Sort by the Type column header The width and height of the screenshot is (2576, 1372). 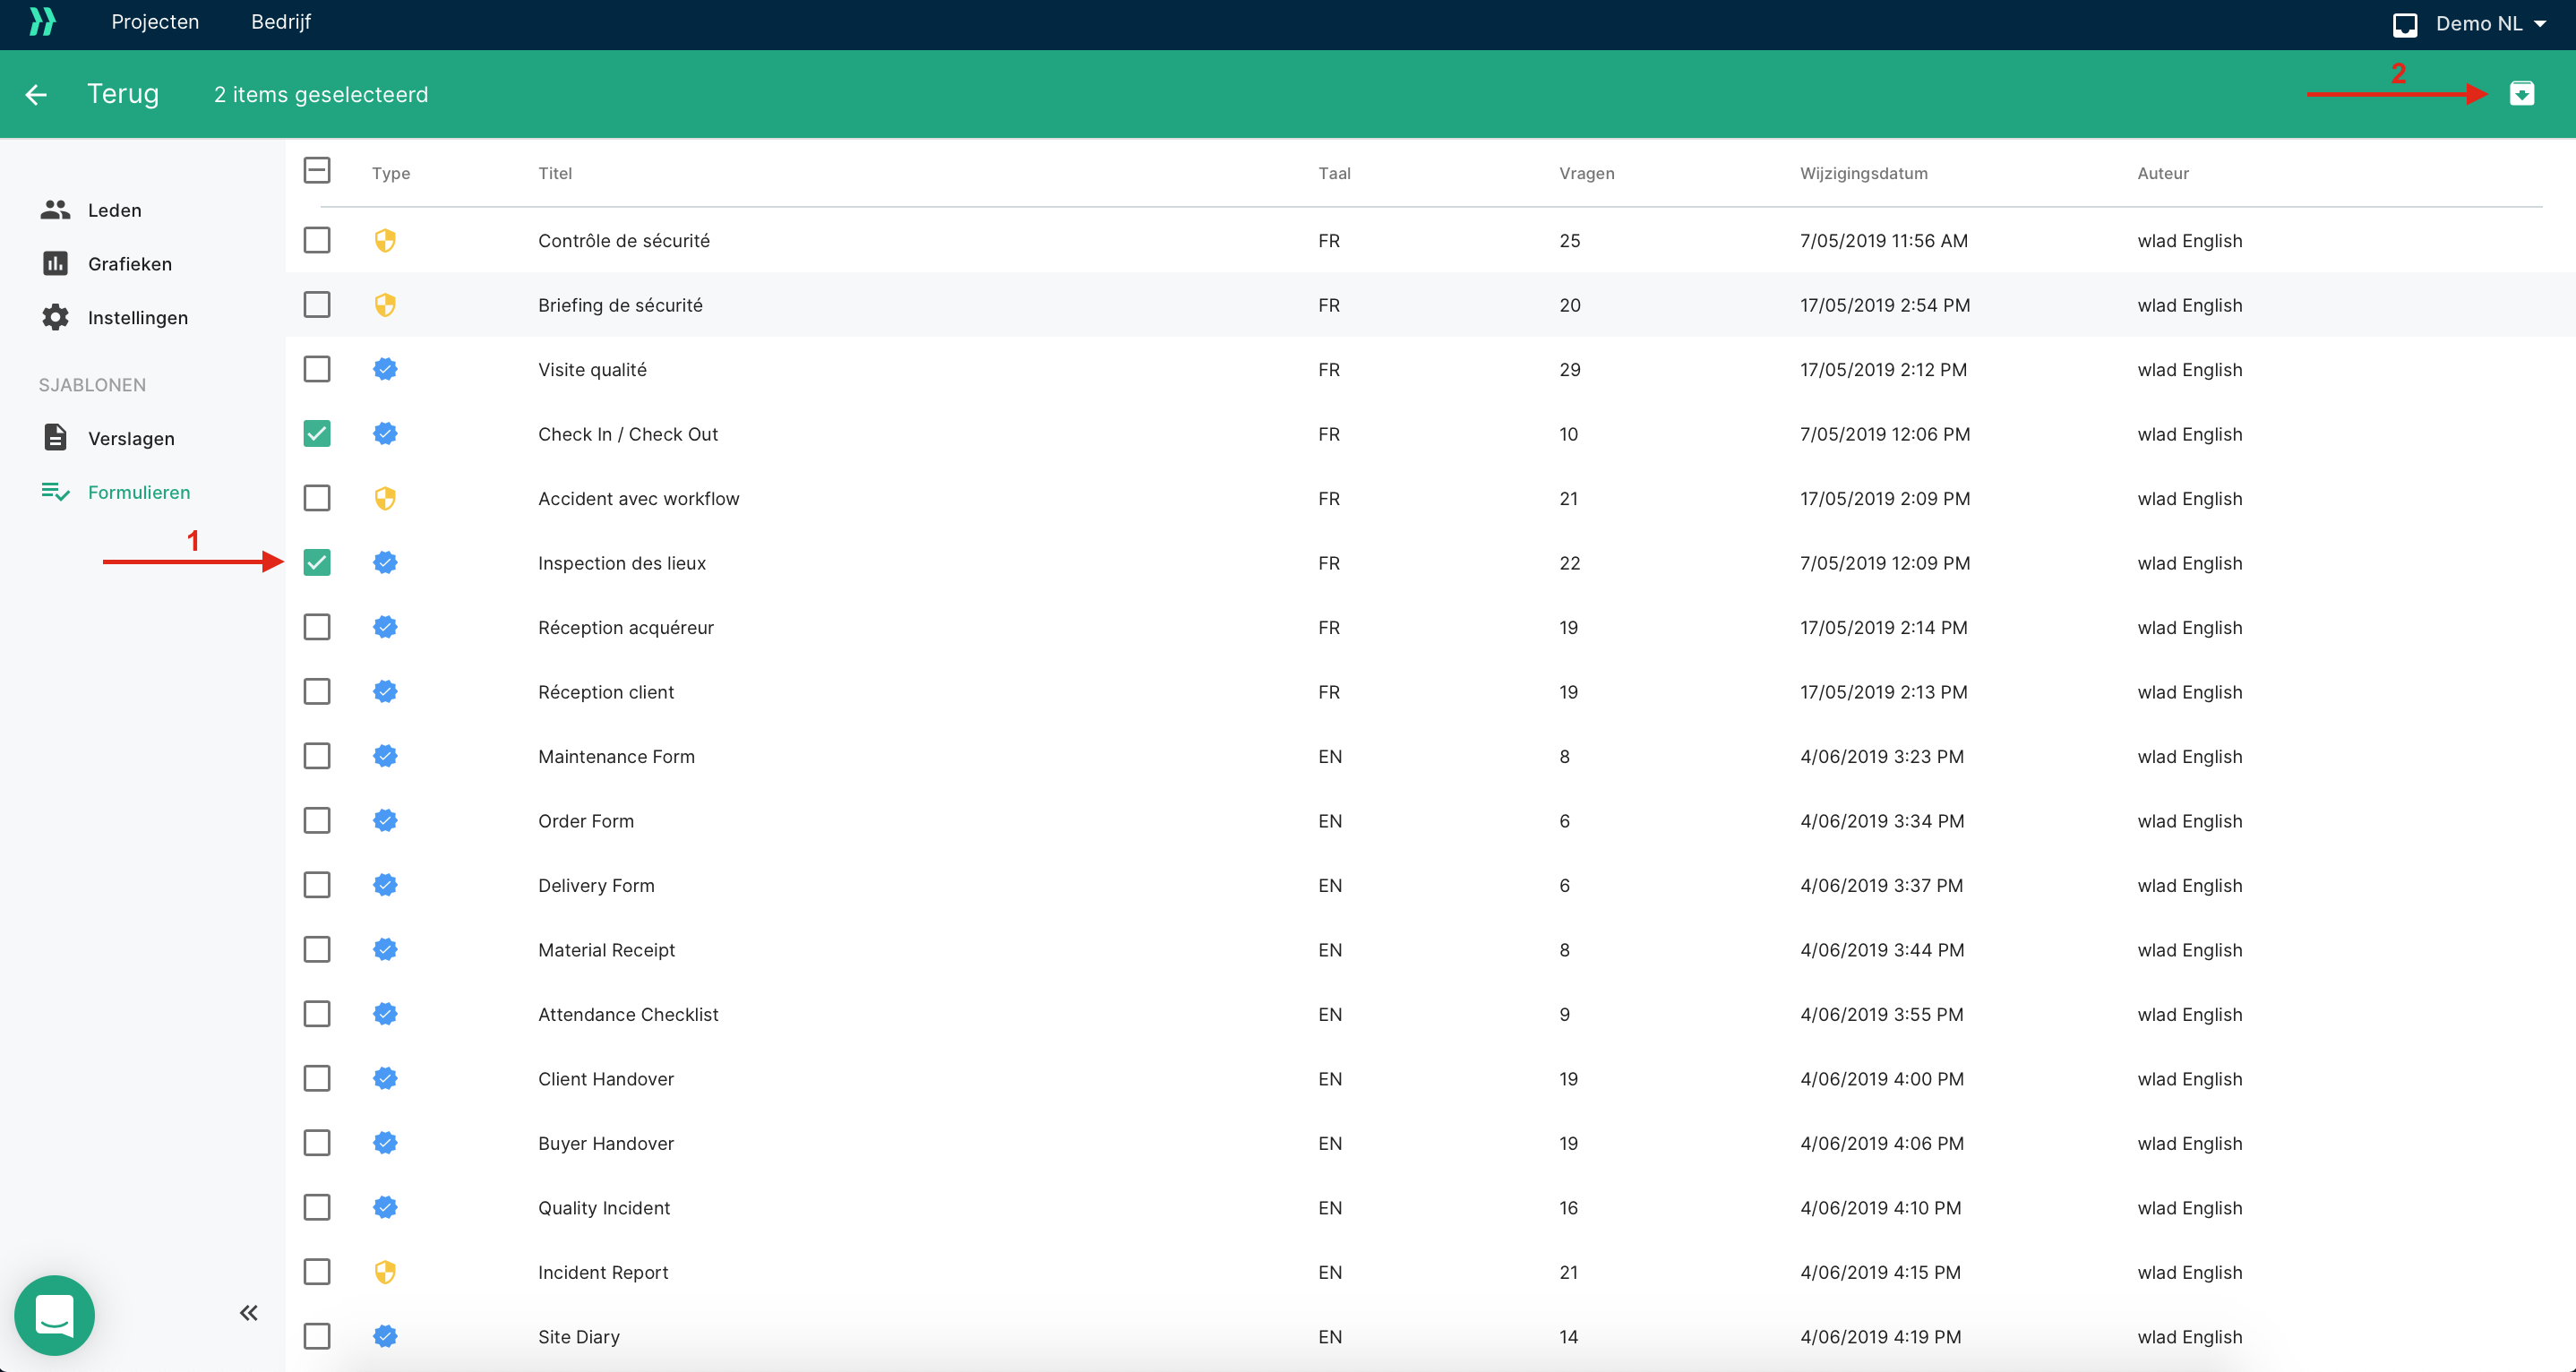pos(391,173)
